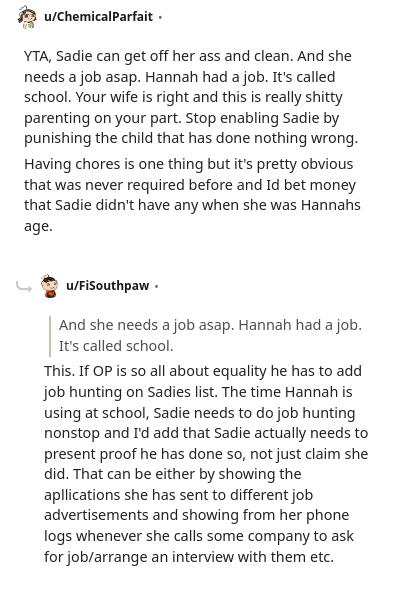Open u/FiSouthpaw's avatar image

click(49, 286)
